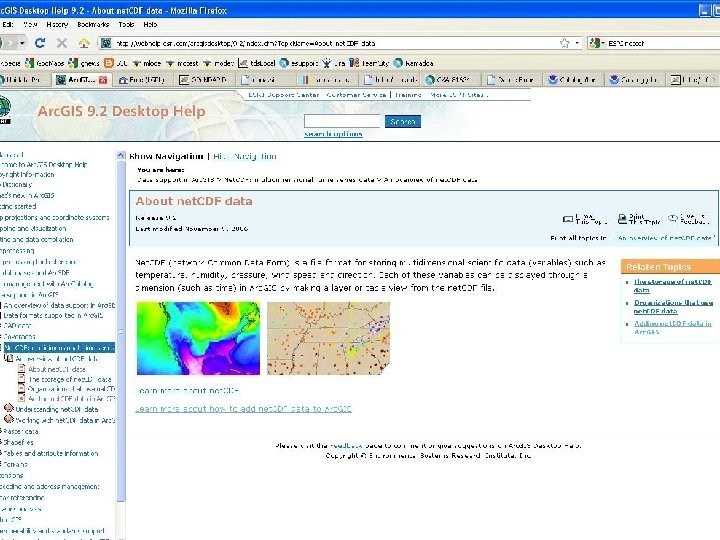
Task: Reload the page with the refresh icon
Action: coord(40,43)
